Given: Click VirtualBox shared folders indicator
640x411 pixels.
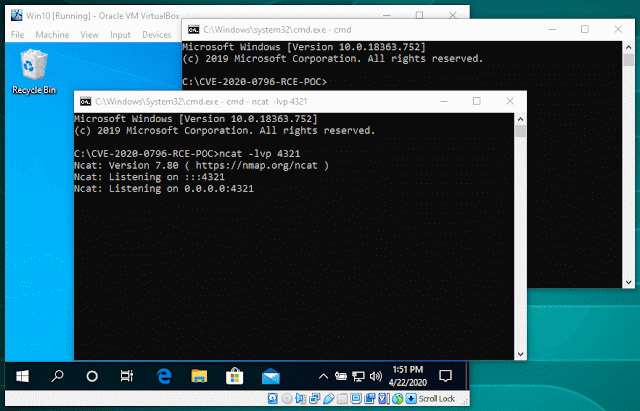Looking at the screenshot, I should pos(342,398).
